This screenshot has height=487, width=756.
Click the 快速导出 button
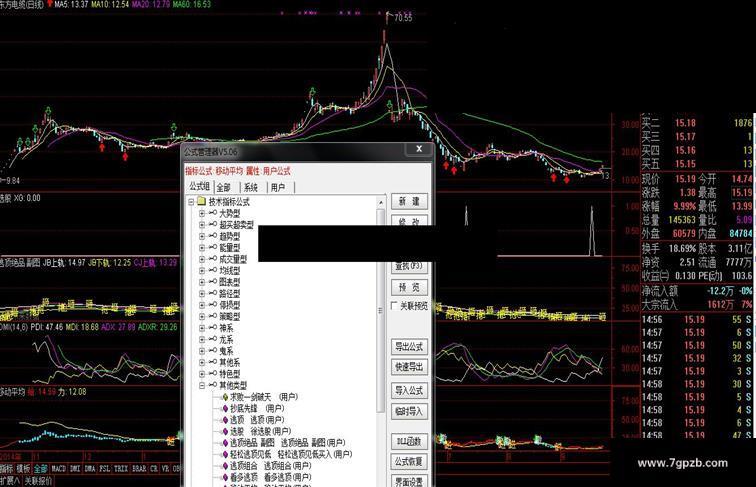(409, 367)
